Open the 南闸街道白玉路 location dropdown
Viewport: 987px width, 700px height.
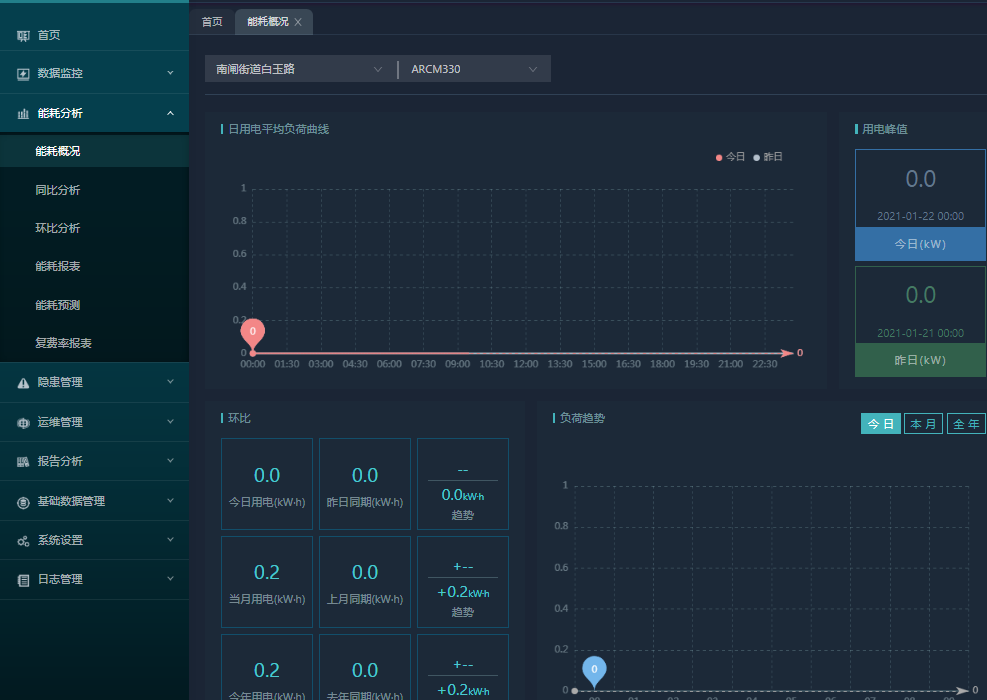[x=299, y=69]
